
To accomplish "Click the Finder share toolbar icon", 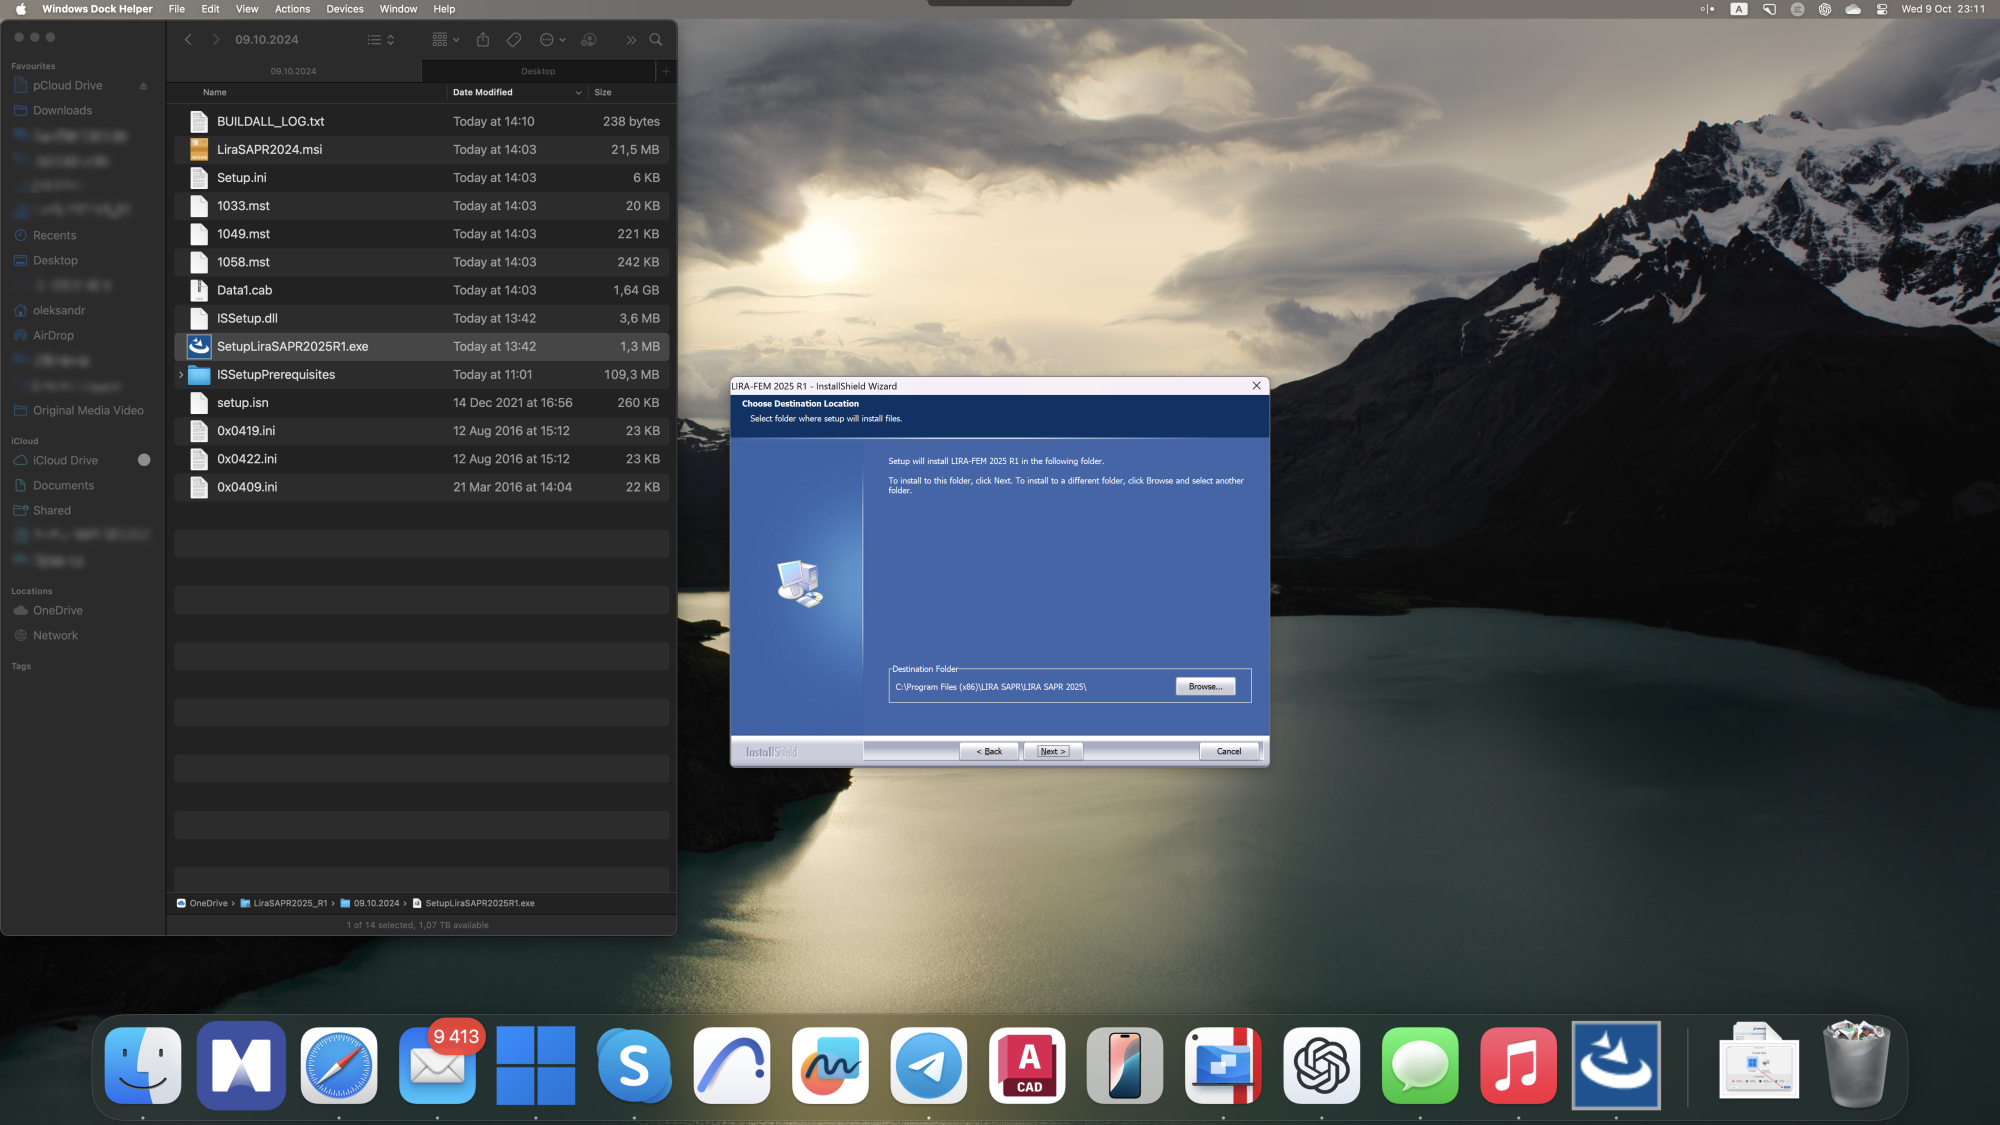I will (x=483, y=40).
